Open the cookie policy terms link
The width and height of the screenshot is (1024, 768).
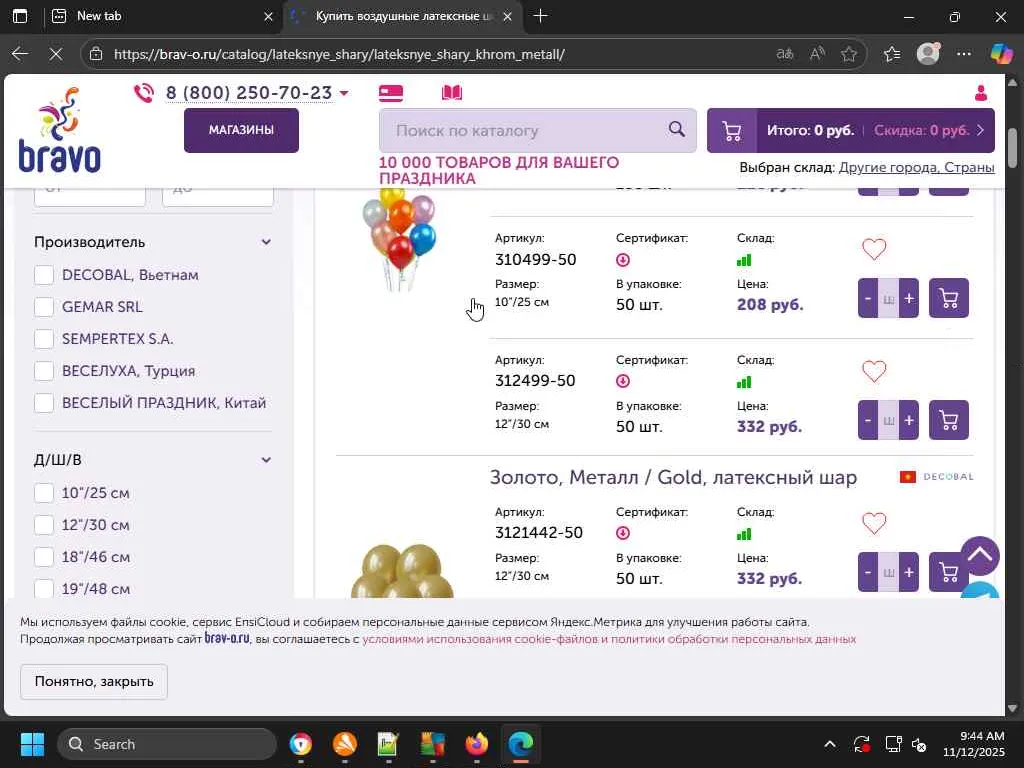tap(609, 639)
